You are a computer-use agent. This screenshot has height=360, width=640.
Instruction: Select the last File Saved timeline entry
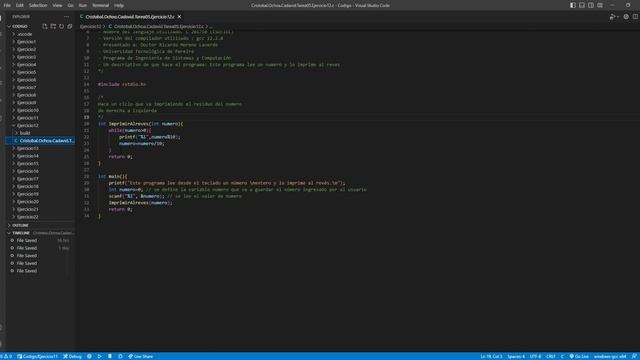(41, 271)
